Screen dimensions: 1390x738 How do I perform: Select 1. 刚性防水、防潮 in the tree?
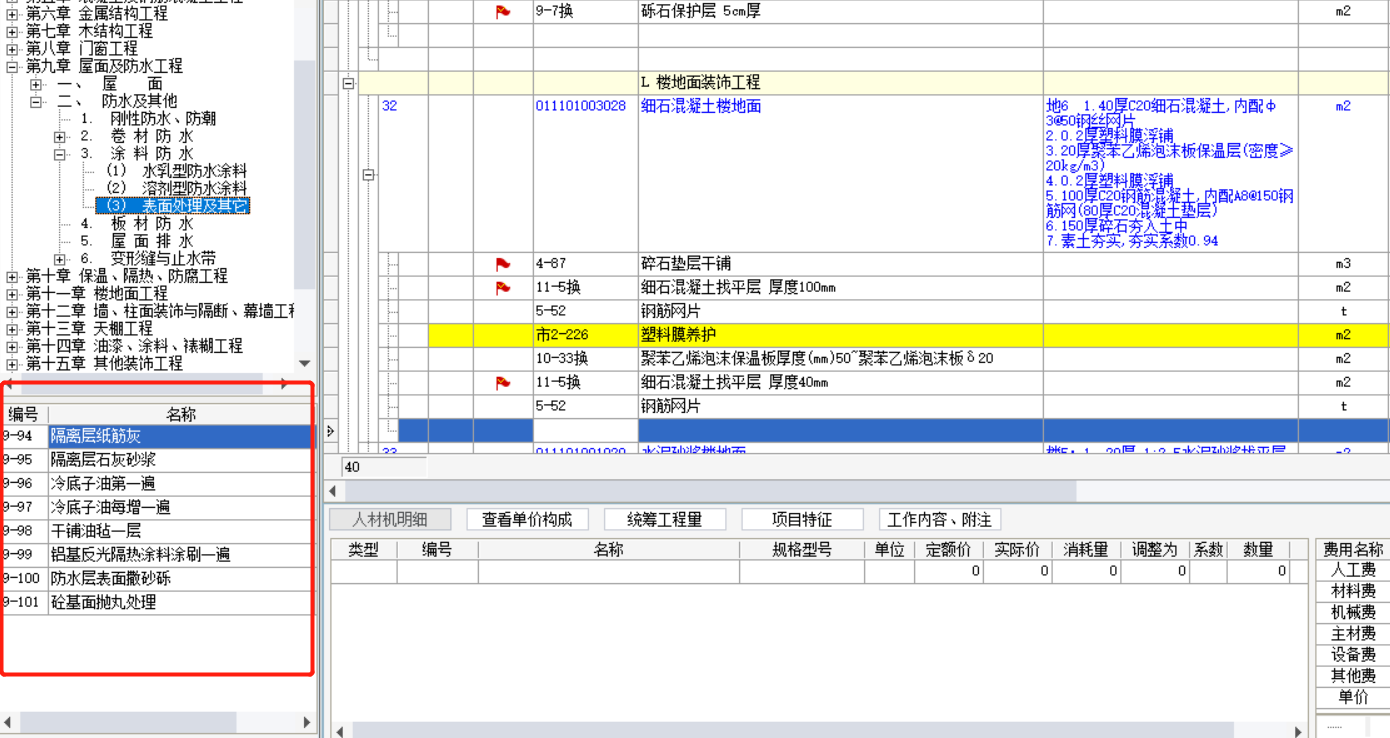[x=148, y=119]
